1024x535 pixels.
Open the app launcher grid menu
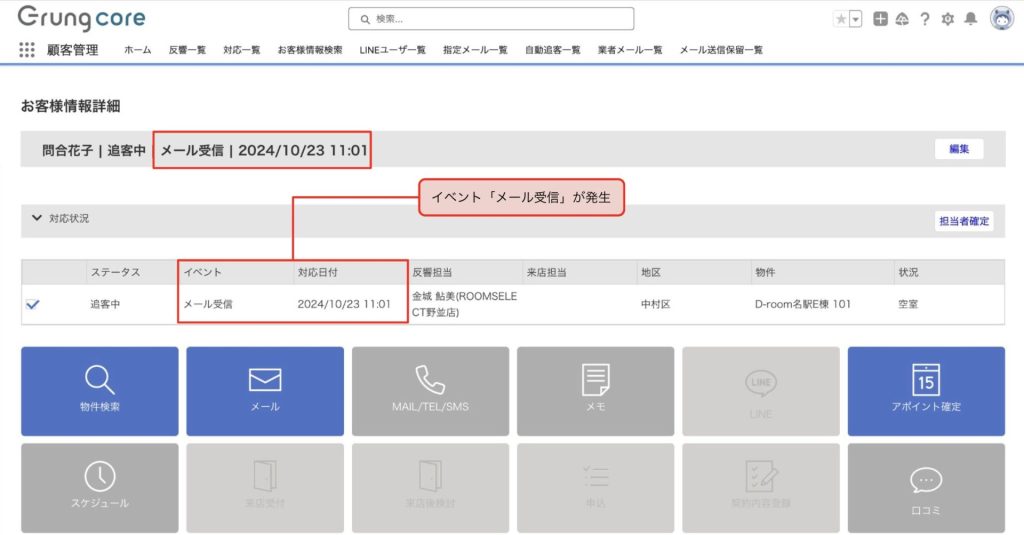[27, 50]
